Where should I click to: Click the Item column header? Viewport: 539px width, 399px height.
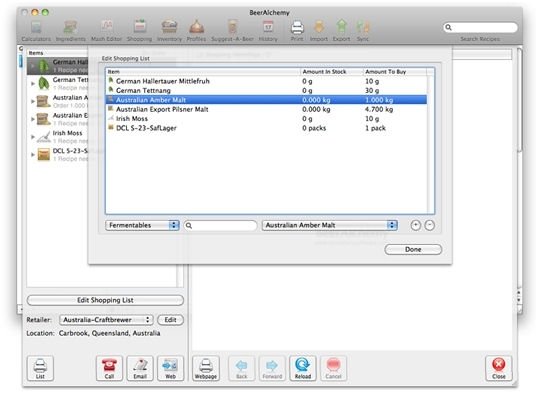203,72
